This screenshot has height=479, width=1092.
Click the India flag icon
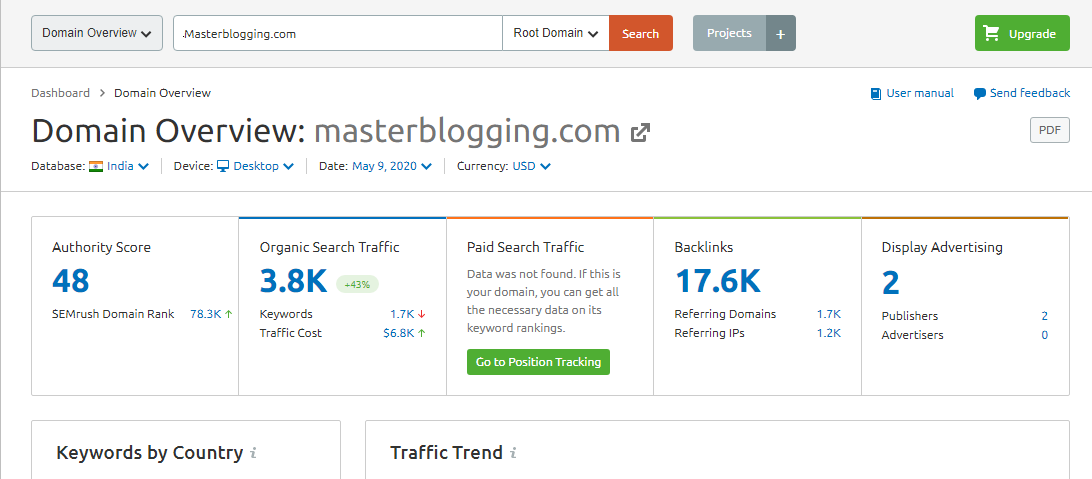tap(96, 166)
